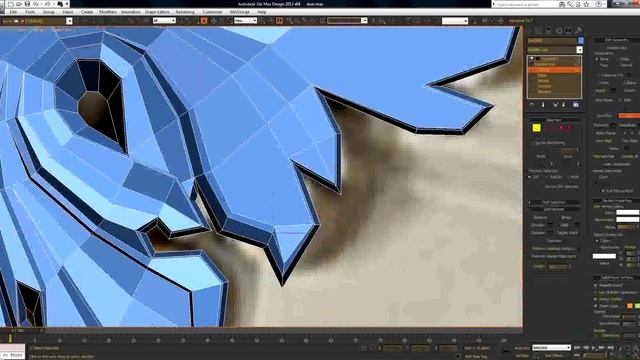Screen dimensions: 640x360
Task: Select Polygon level in modifier stack
Action: (x=544, y=86)
